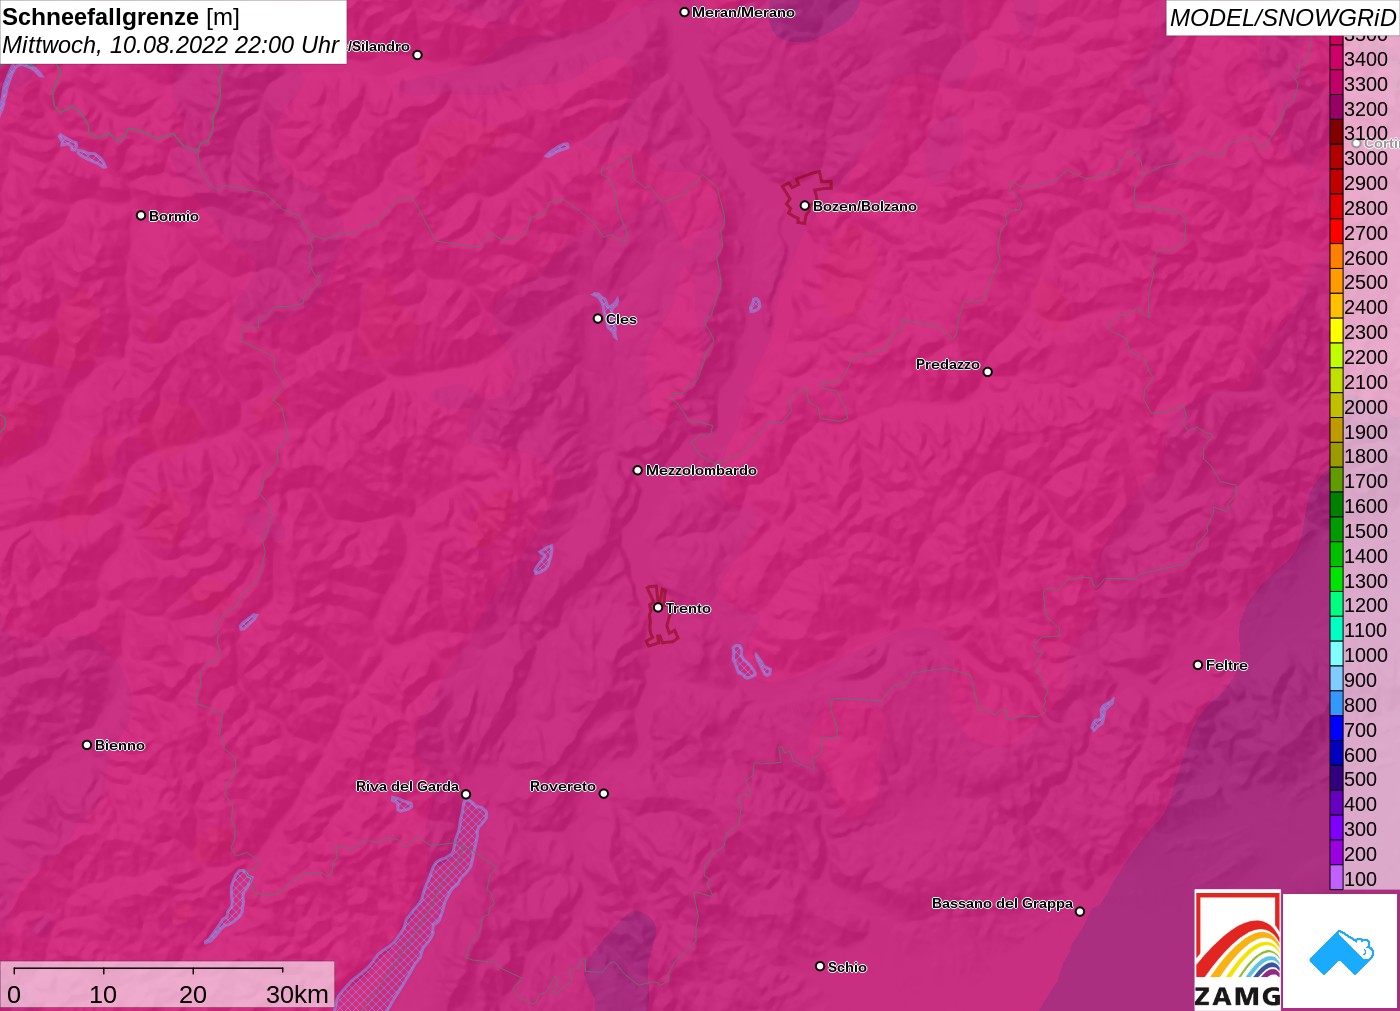This screenshot has height=1011, width=1400.
Task: Click the 30km scale bar label
Action: (297, 995)
